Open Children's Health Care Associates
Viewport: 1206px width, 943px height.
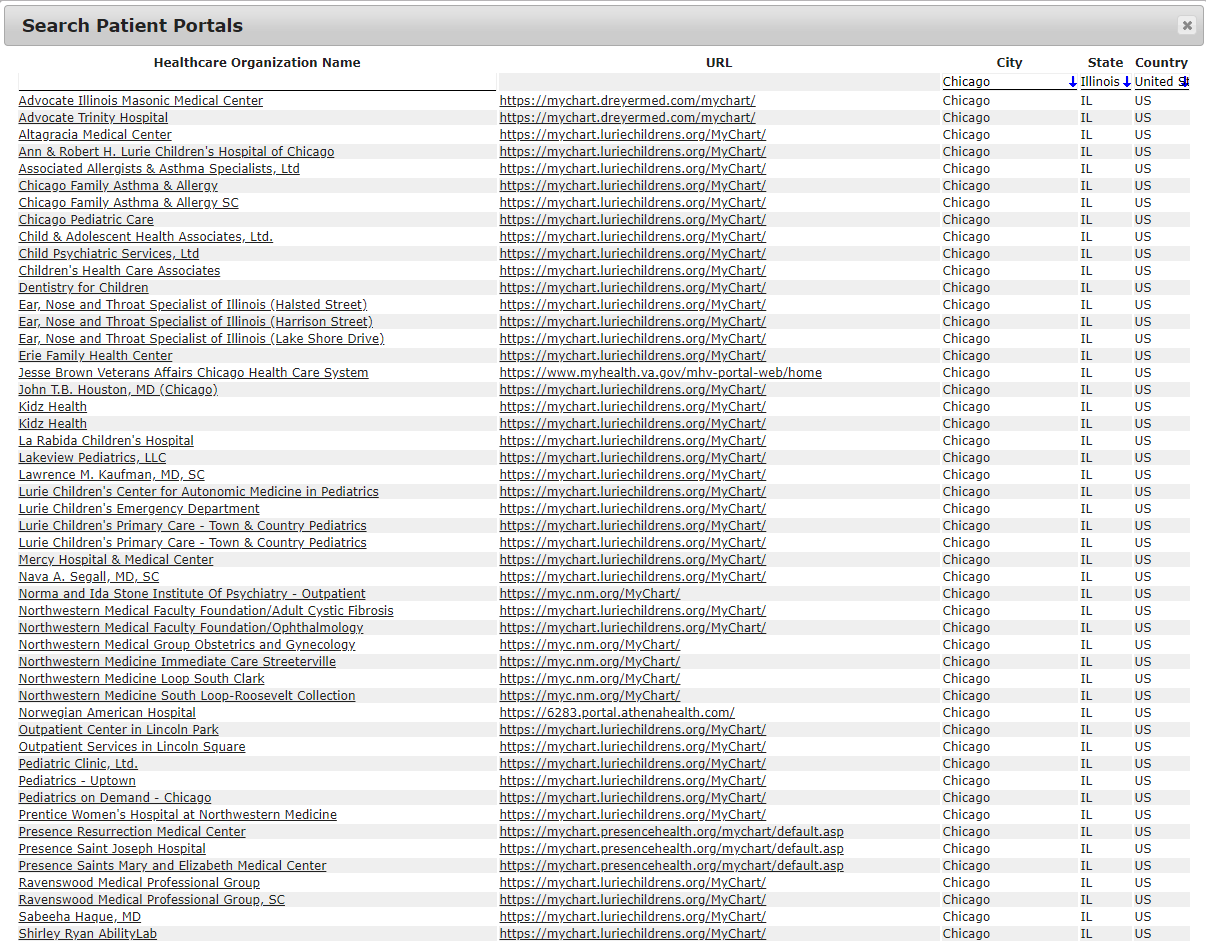(x=119, y=271)
